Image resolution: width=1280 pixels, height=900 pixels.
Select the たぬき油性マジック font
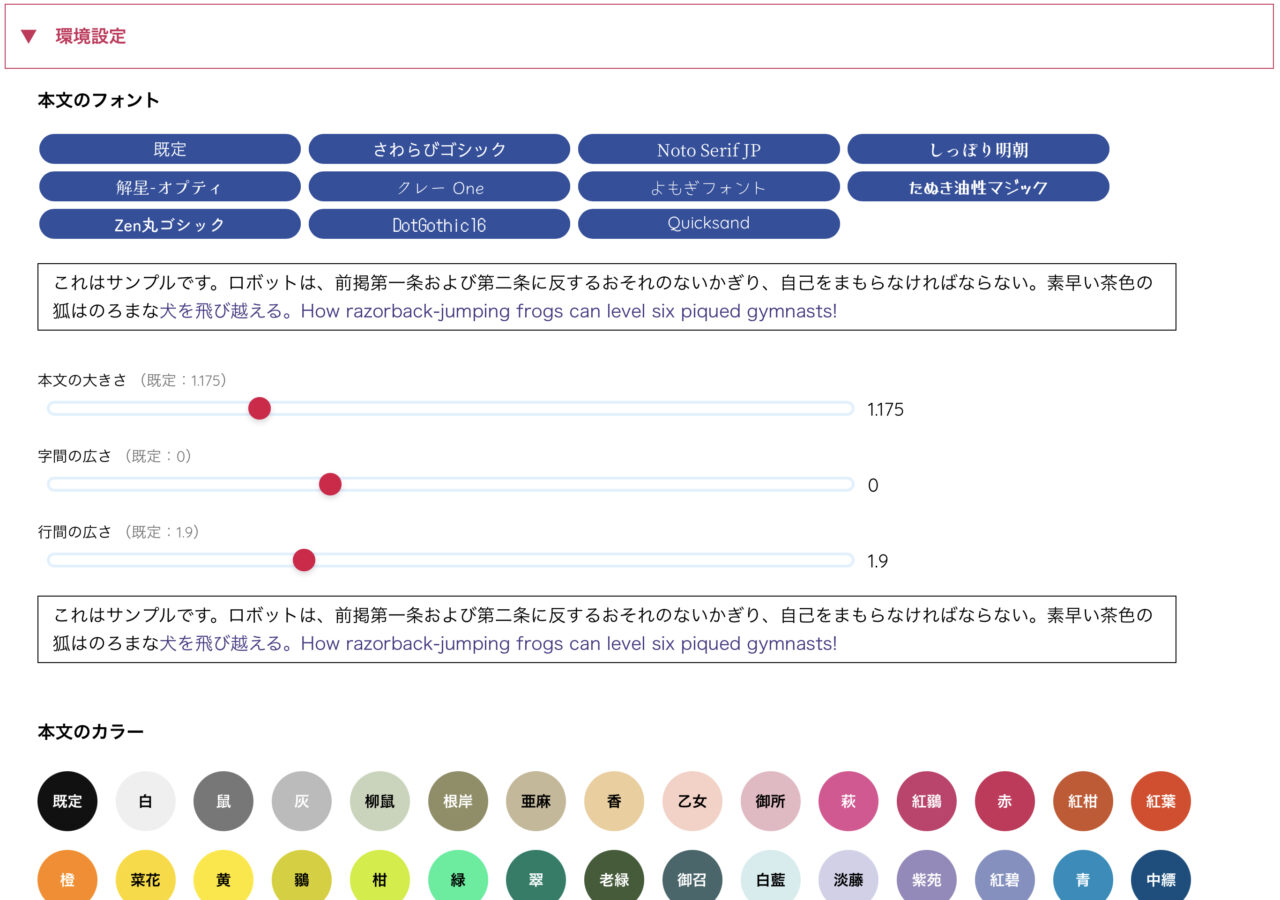[x=978, y=186]
